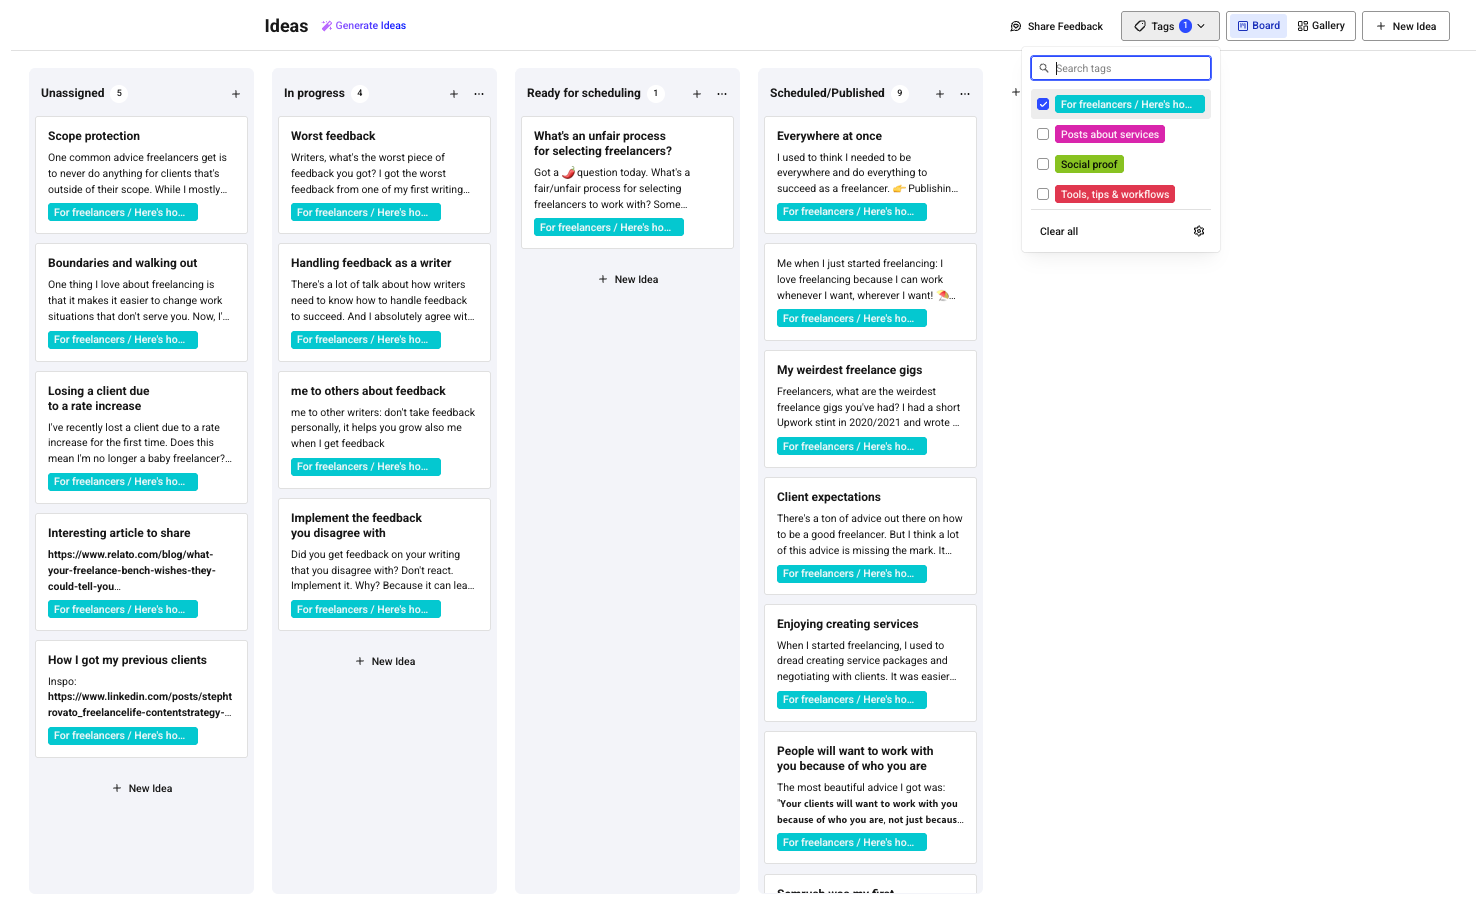
Task: Open My weirdest freelance gigs card
Action: (870, 409)
